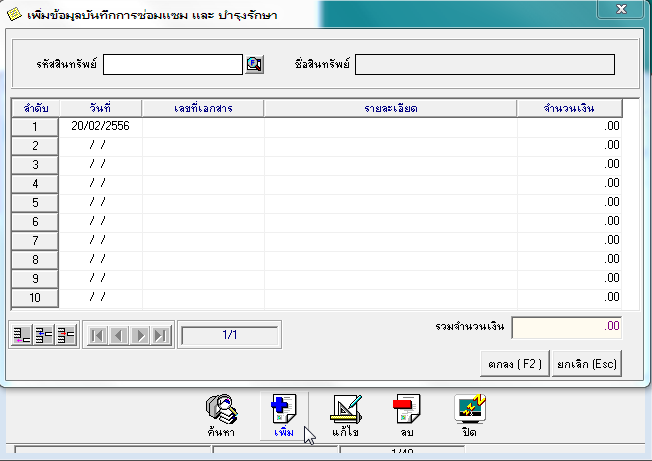This screenshot has height=461, width=652.
Task: Click the date cell 20/02/2556 in row 1
Action: point(101,127)
